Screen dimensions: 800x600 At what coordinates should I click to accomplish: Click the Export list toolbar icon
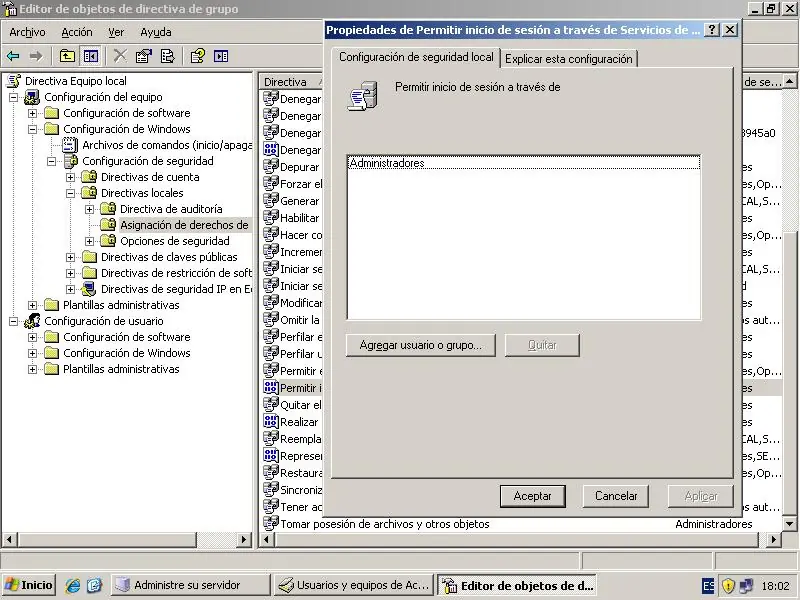[x=167, y=56]
